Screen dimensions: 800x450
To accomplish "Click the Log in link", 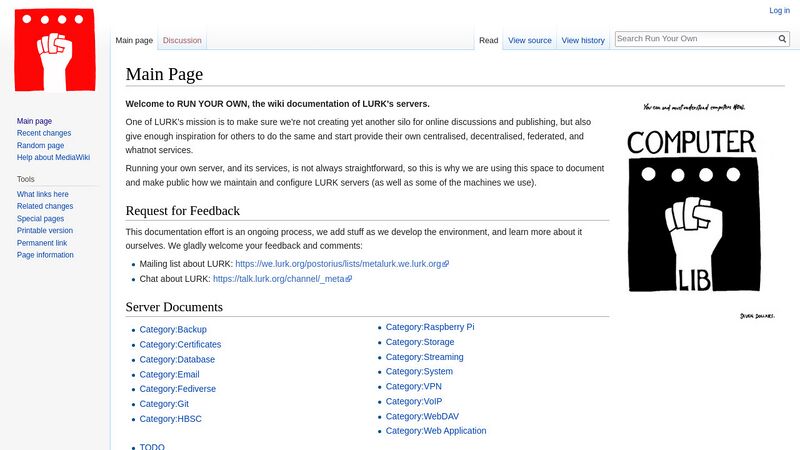I will pos(779,11).
